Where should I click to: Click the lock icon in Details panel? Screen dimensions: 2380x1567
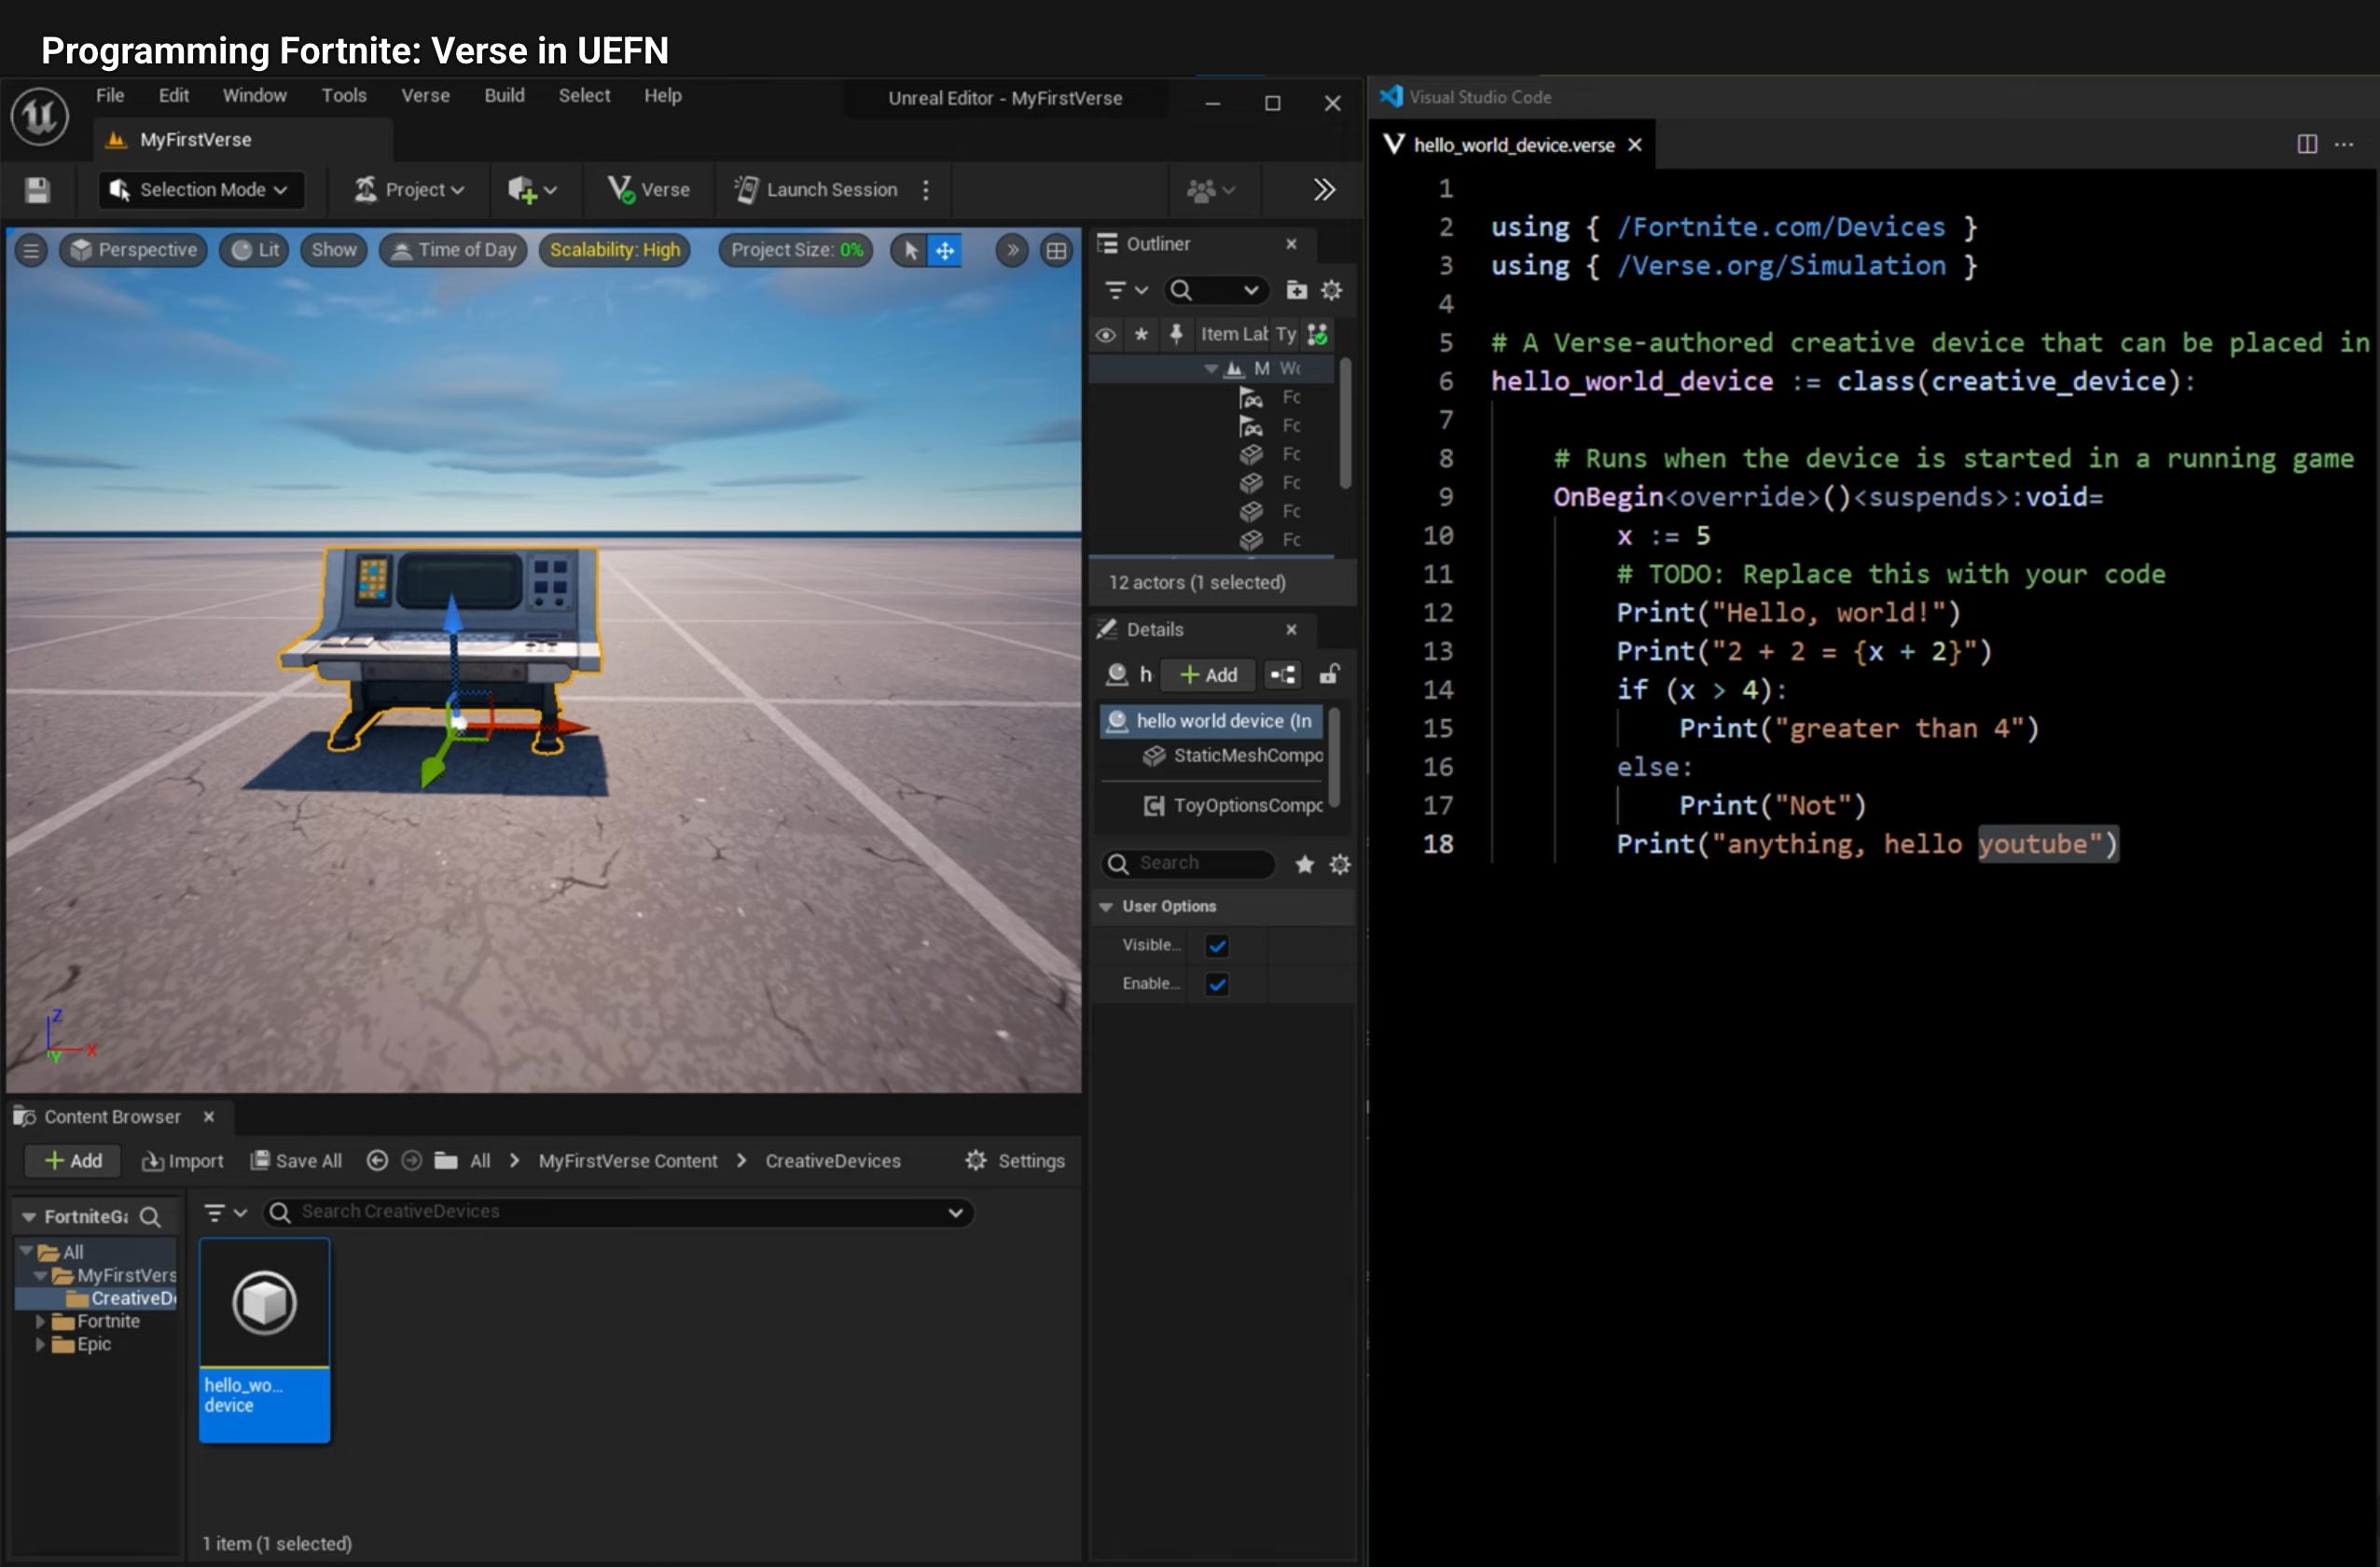click(1329, 675)
